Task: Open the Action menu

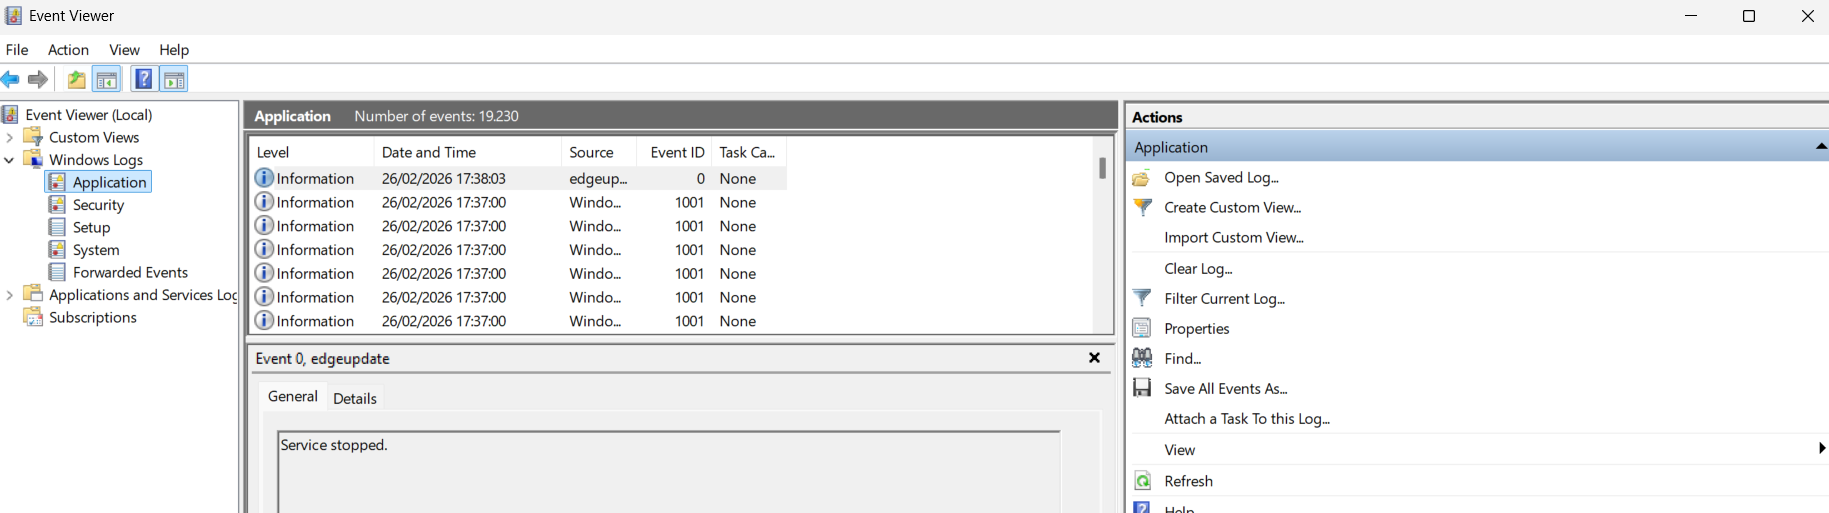Action: click(68, 50)
